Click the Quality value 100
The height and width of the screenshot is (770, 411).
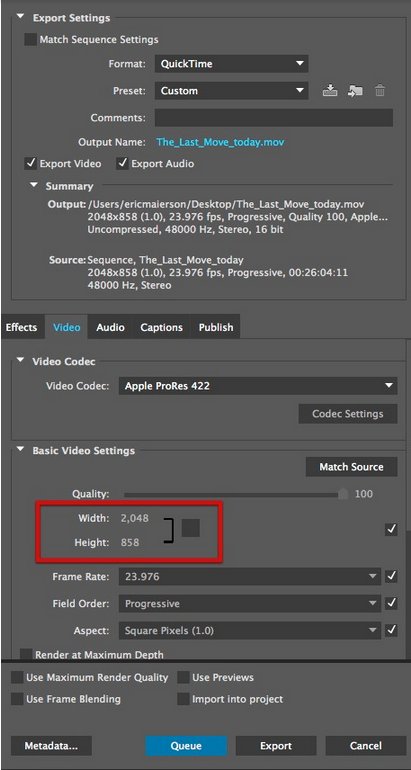point(364,494)
